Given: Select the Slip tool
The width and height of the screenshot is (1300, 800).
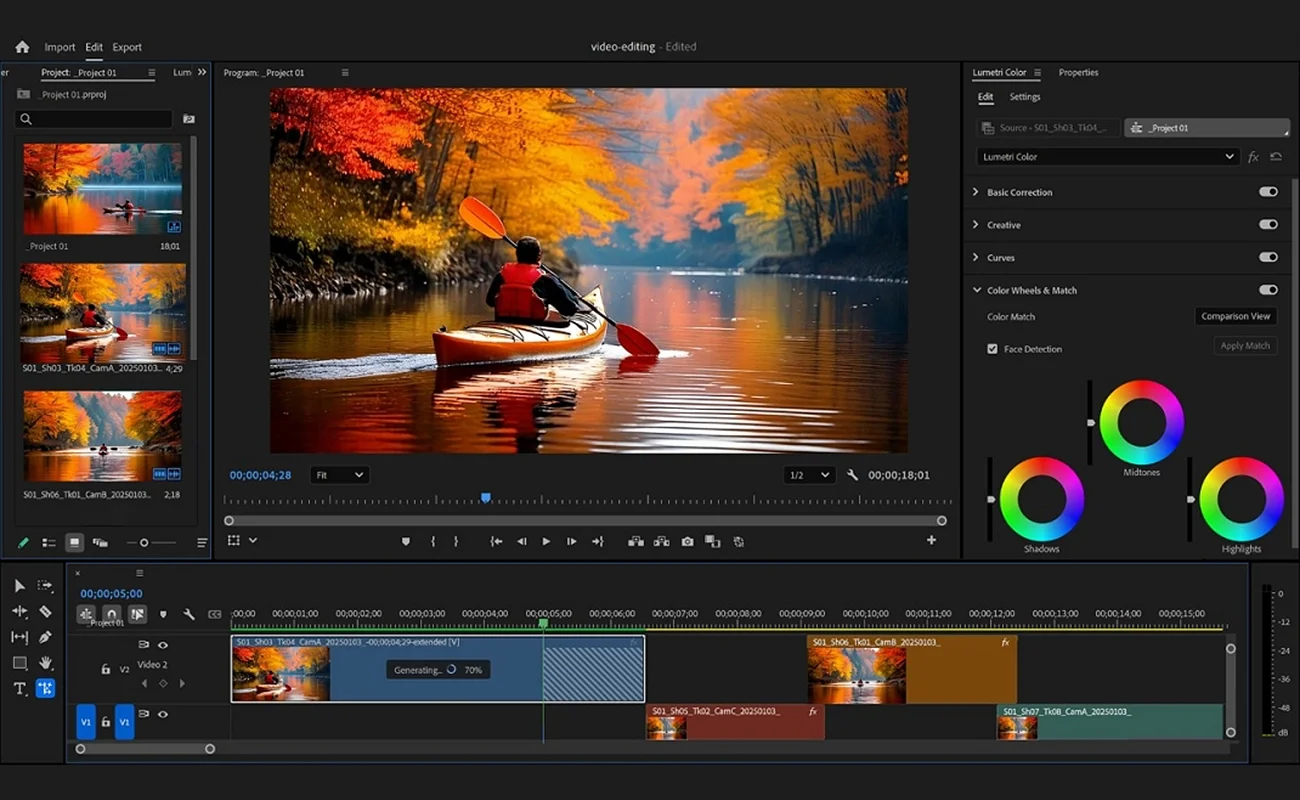Looking at the screenshot, I should click(19, 637).
